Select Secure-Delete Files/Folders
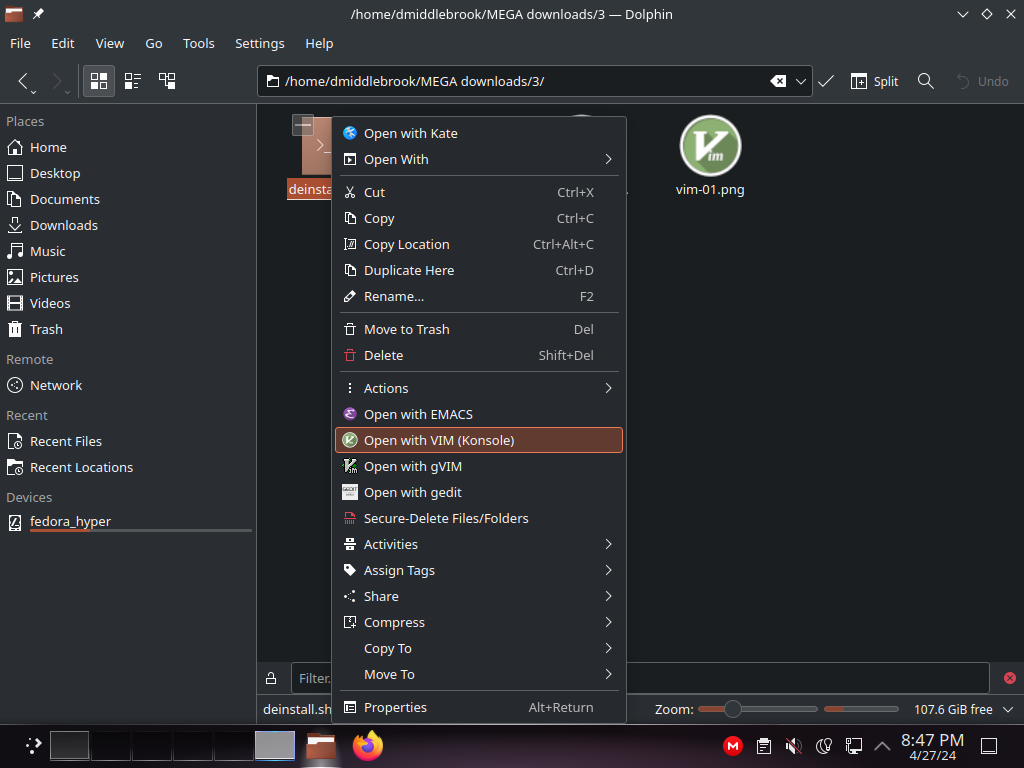1024x768 pixels. [x=479, y=519]
